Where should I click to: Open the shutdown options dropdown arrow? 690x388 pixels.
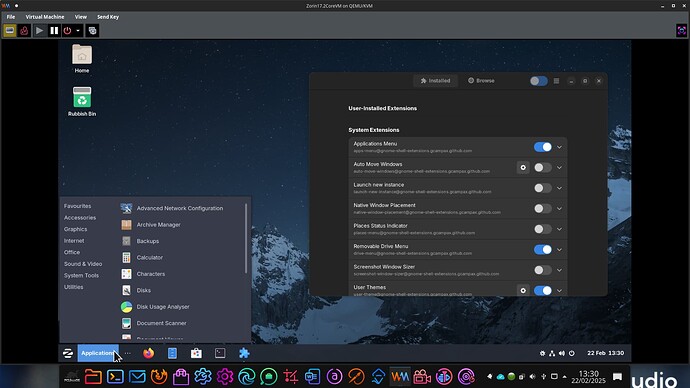[78, 31]
